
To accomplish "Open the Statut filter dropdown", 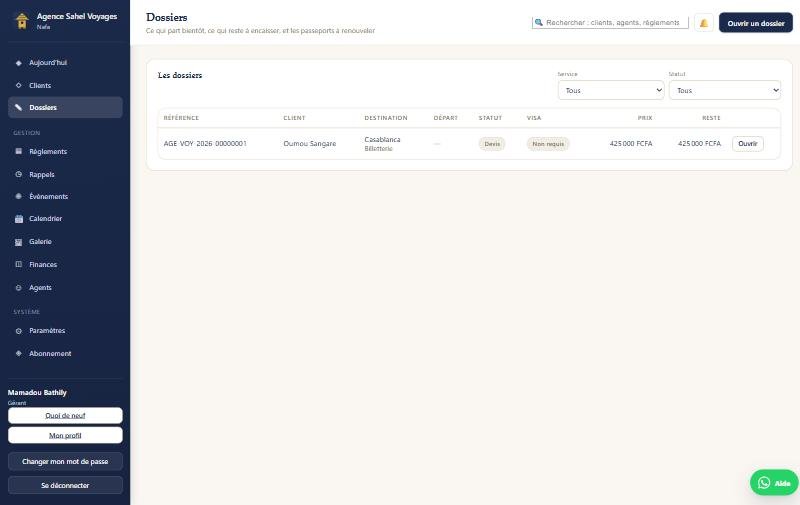I will click(x=724, y=90).
